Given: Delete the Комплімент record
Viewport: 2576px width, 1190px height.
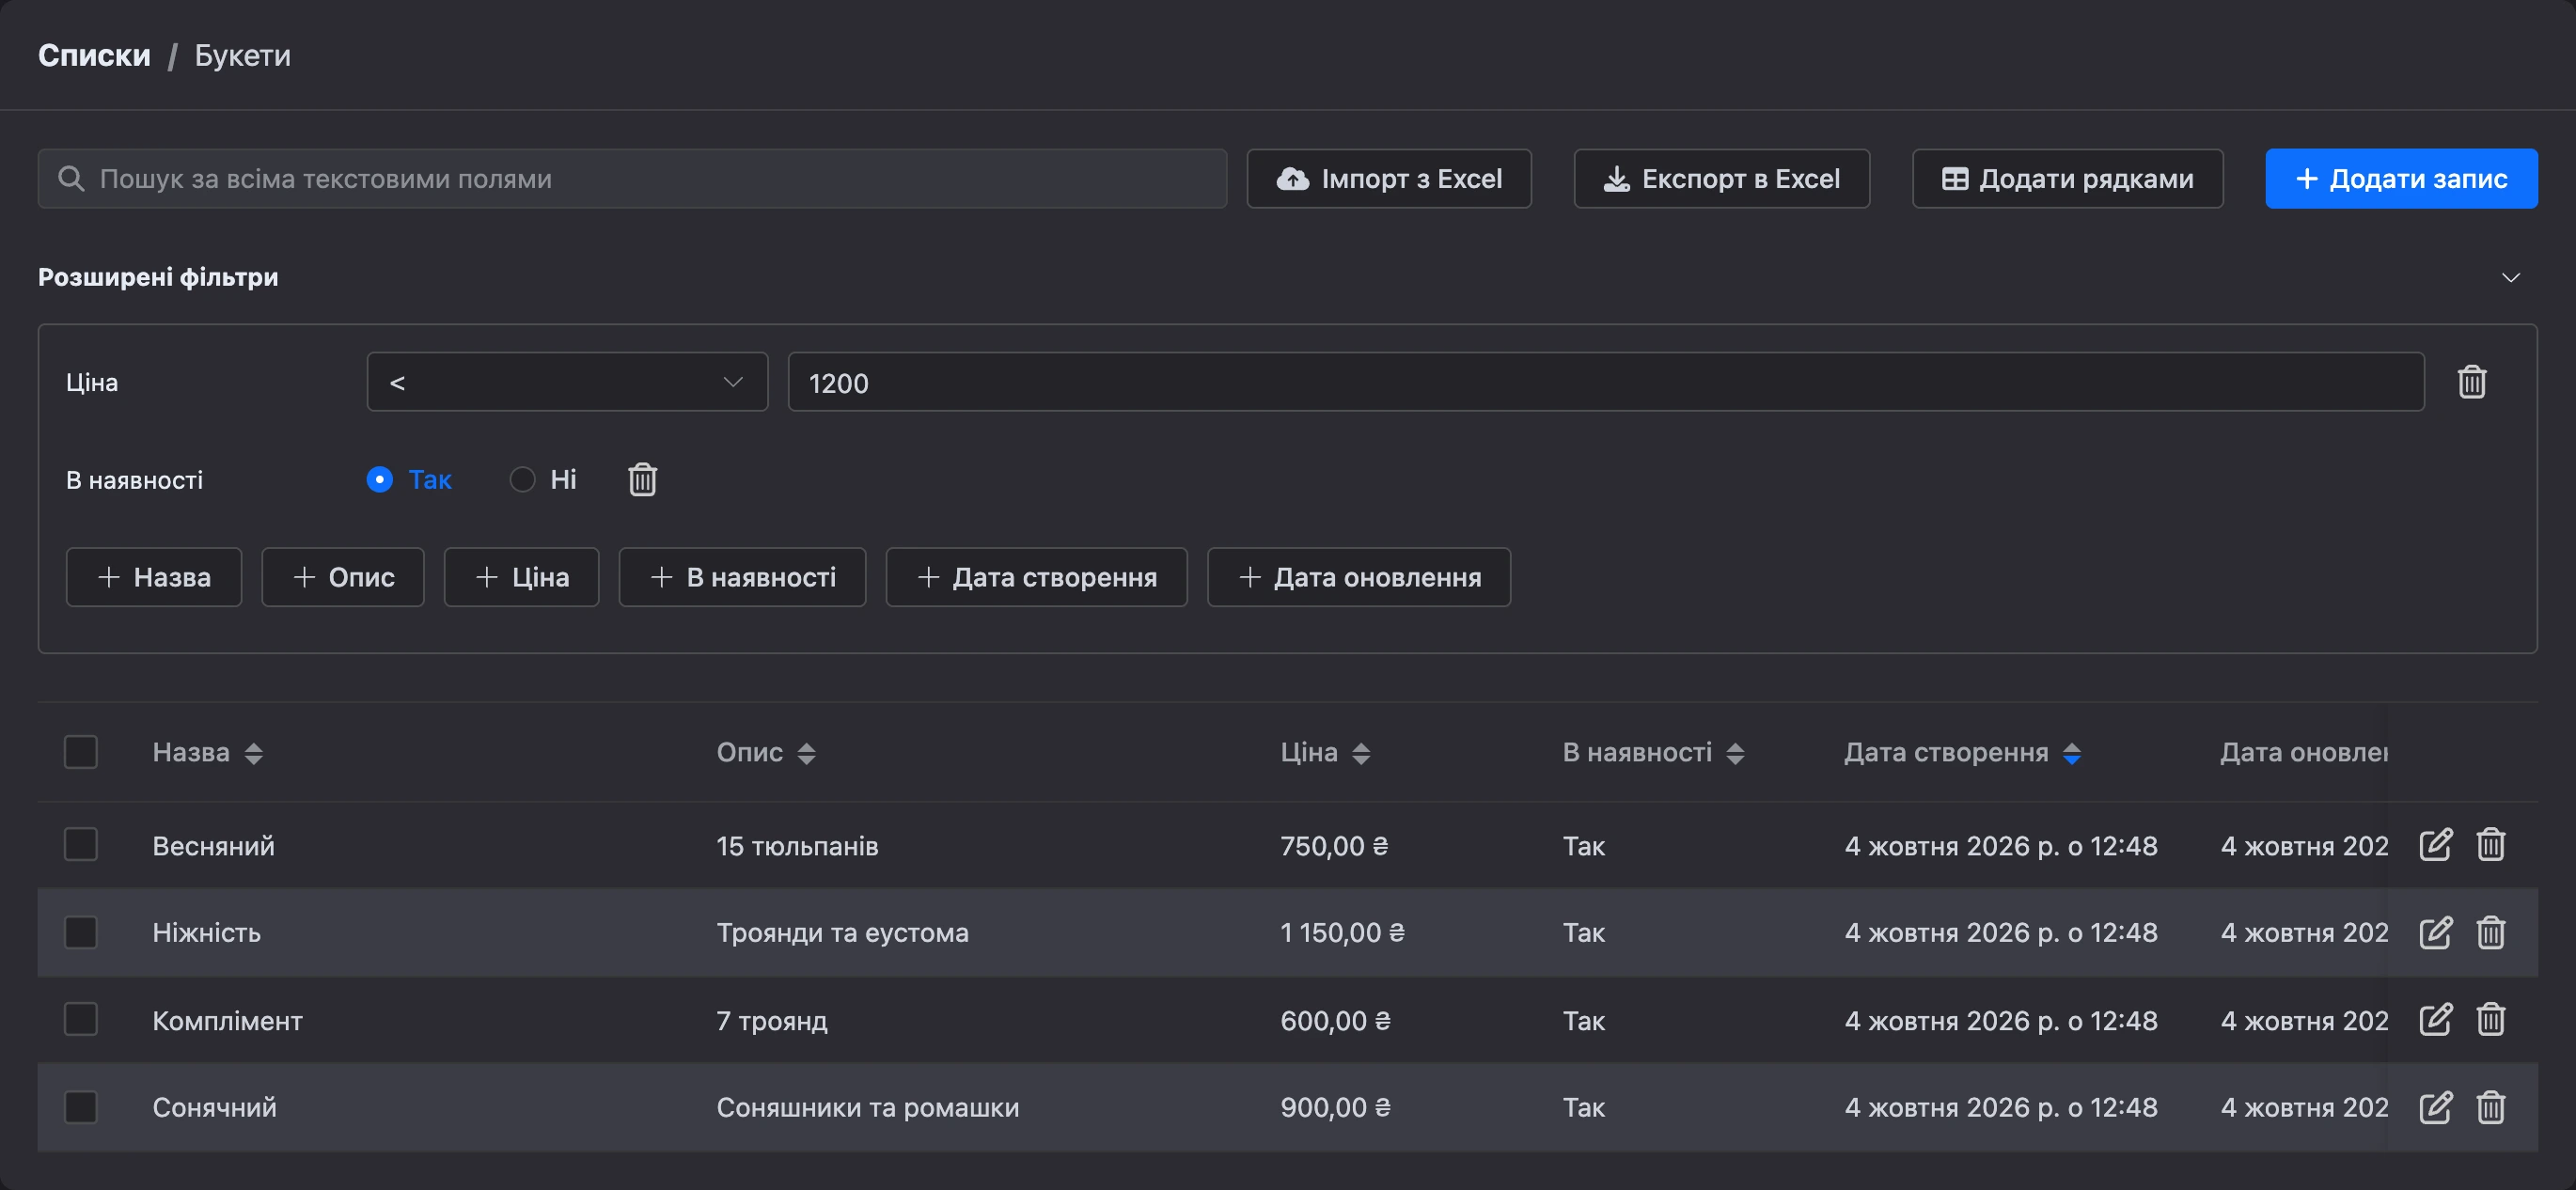Looking at the screenshot, I should (2490, 1019).
